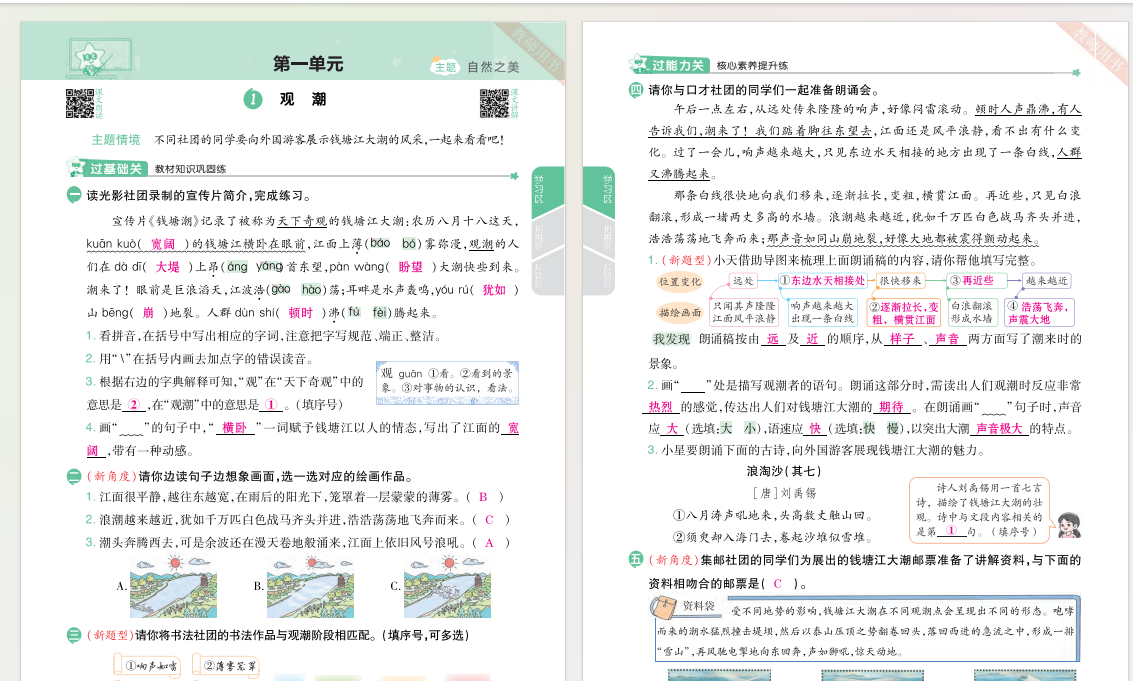Click the box ②逐渐拉长,变粗,横贯江面

coord(903,312)
